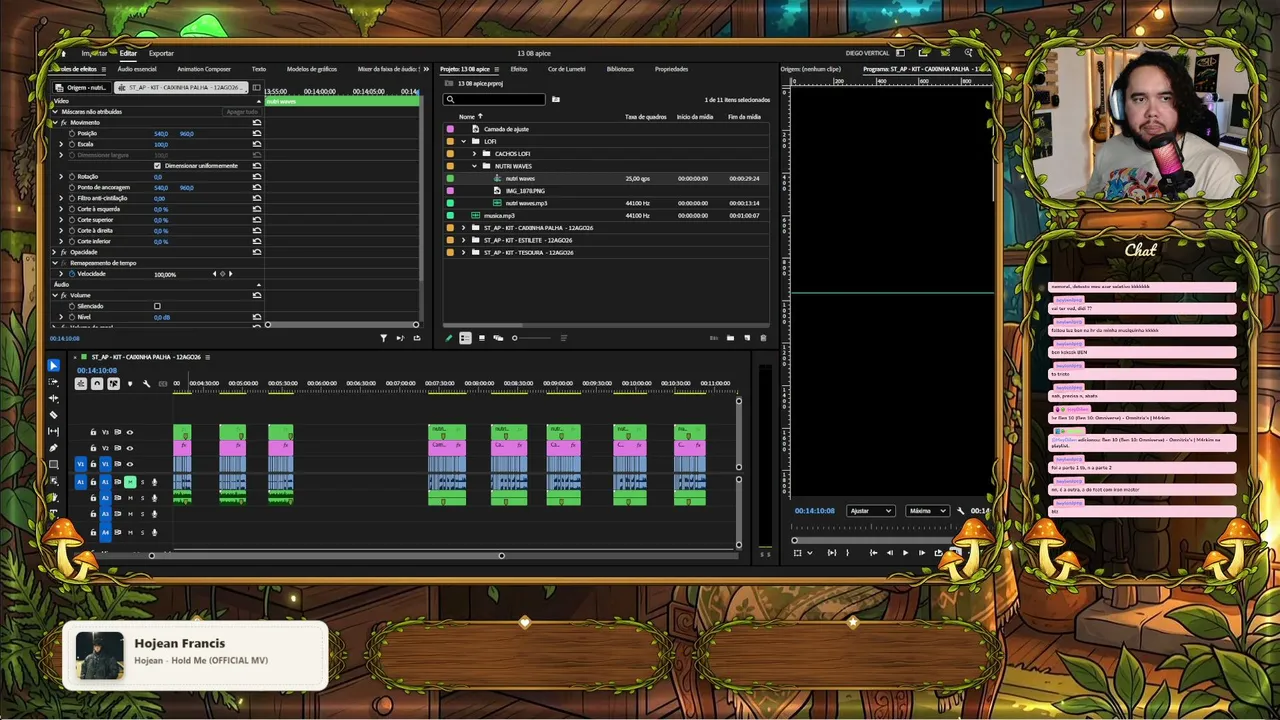Reset the Posição parameter
The image size is (1280, 720).
pyautogui.click(x=257, y=133)
